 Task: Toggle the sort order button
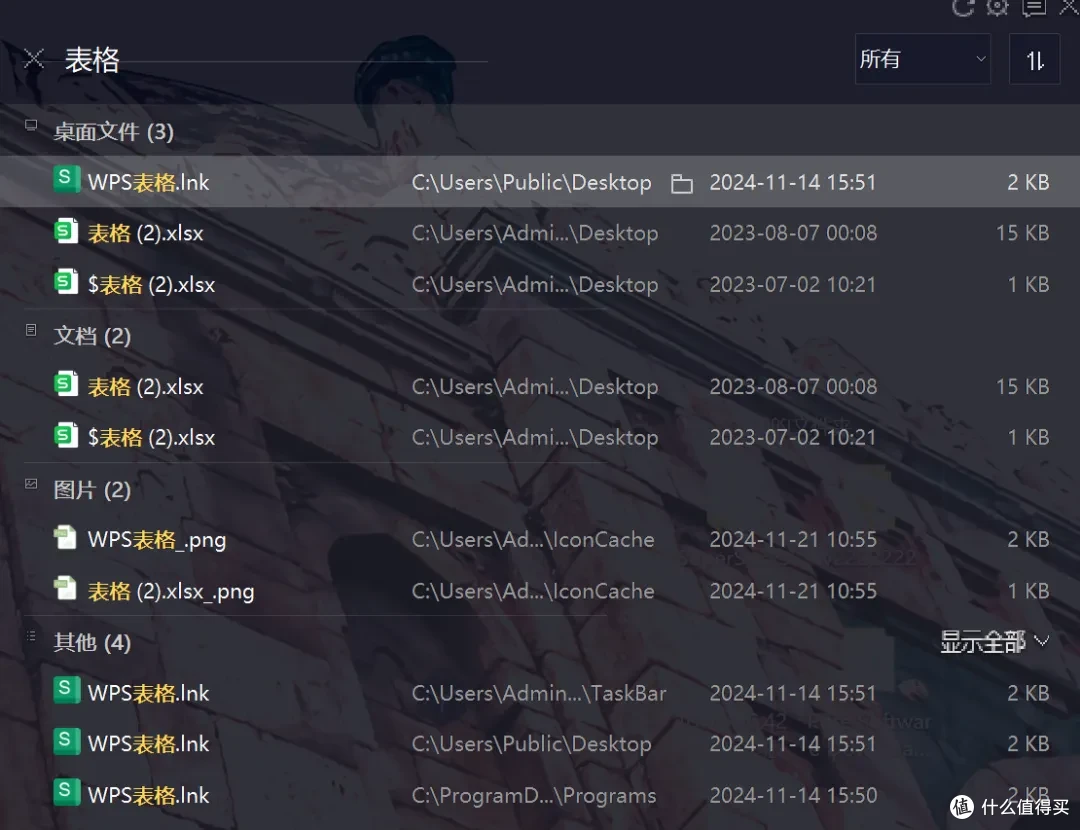pos(1034,60)
